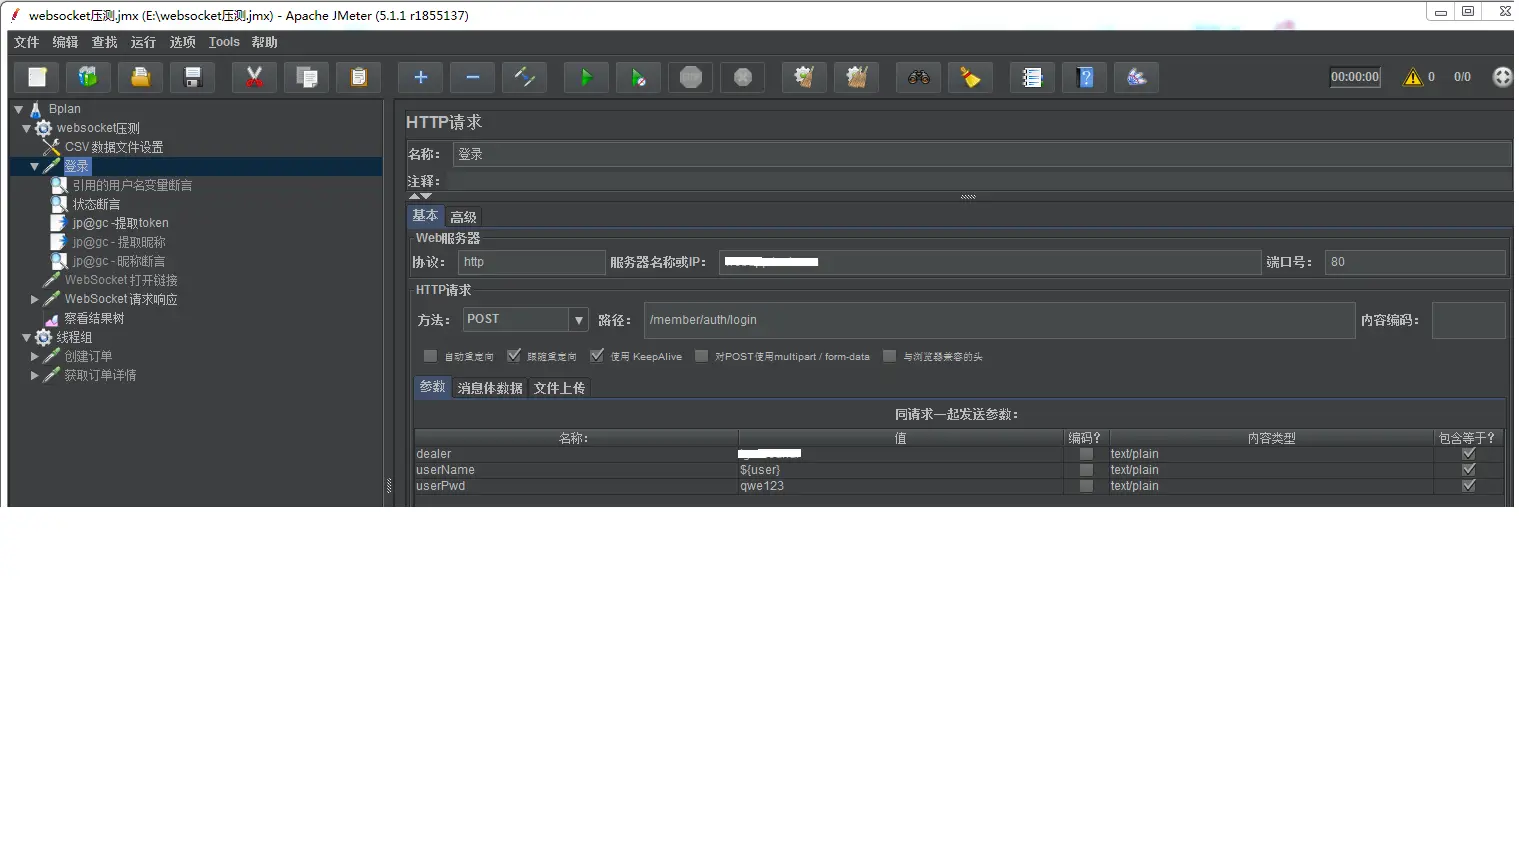Switch to the 高级 tab
This screenshot has height=847, width=1519.
(x=463, y=217)
